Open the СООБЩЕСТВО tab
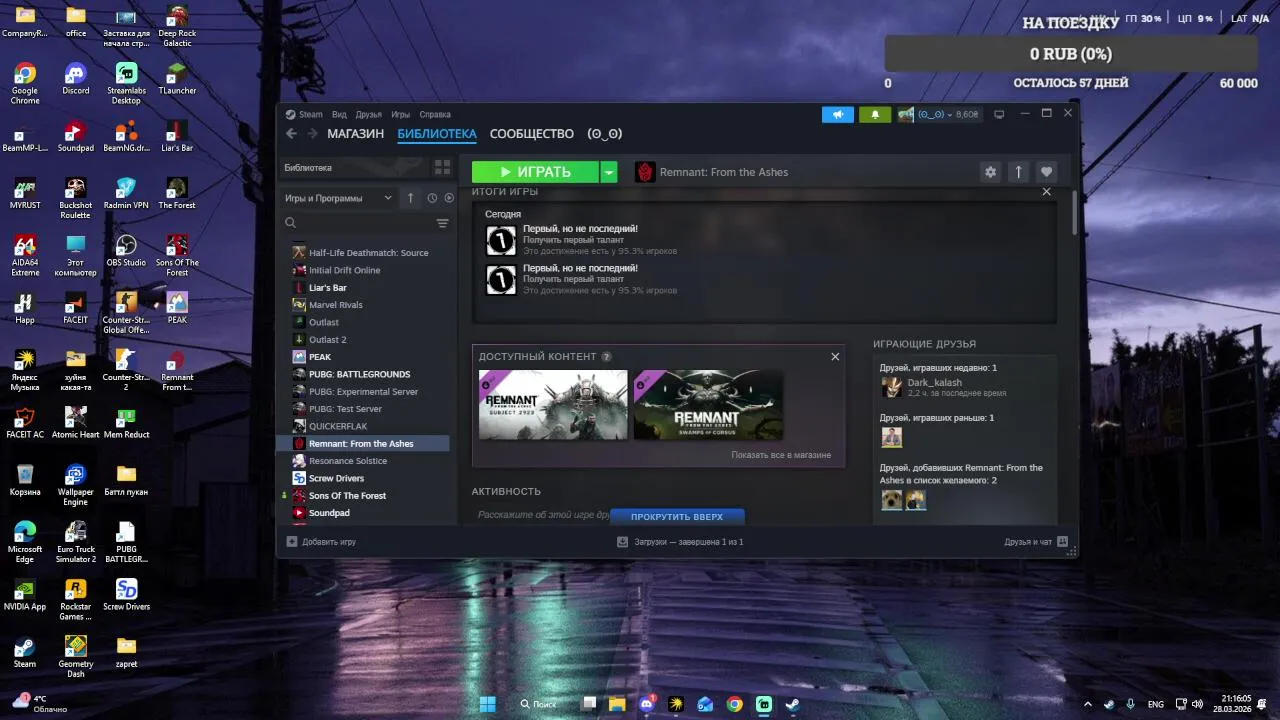The width and height of the screenshot is (1280, 720). pos(531,134)
